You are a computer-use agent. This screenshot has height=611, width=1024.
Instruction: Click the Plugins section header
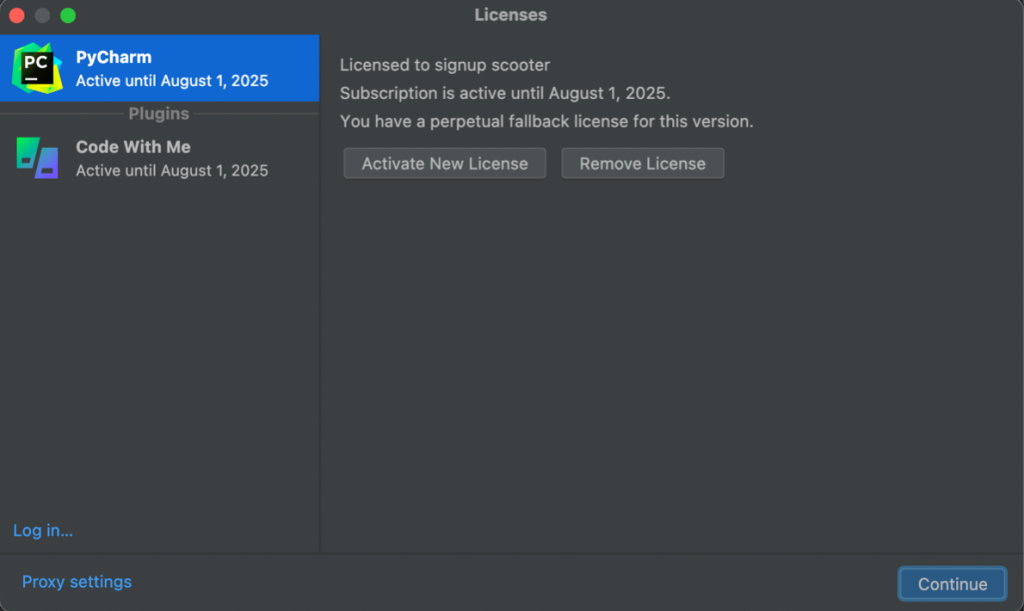point(158,113)
